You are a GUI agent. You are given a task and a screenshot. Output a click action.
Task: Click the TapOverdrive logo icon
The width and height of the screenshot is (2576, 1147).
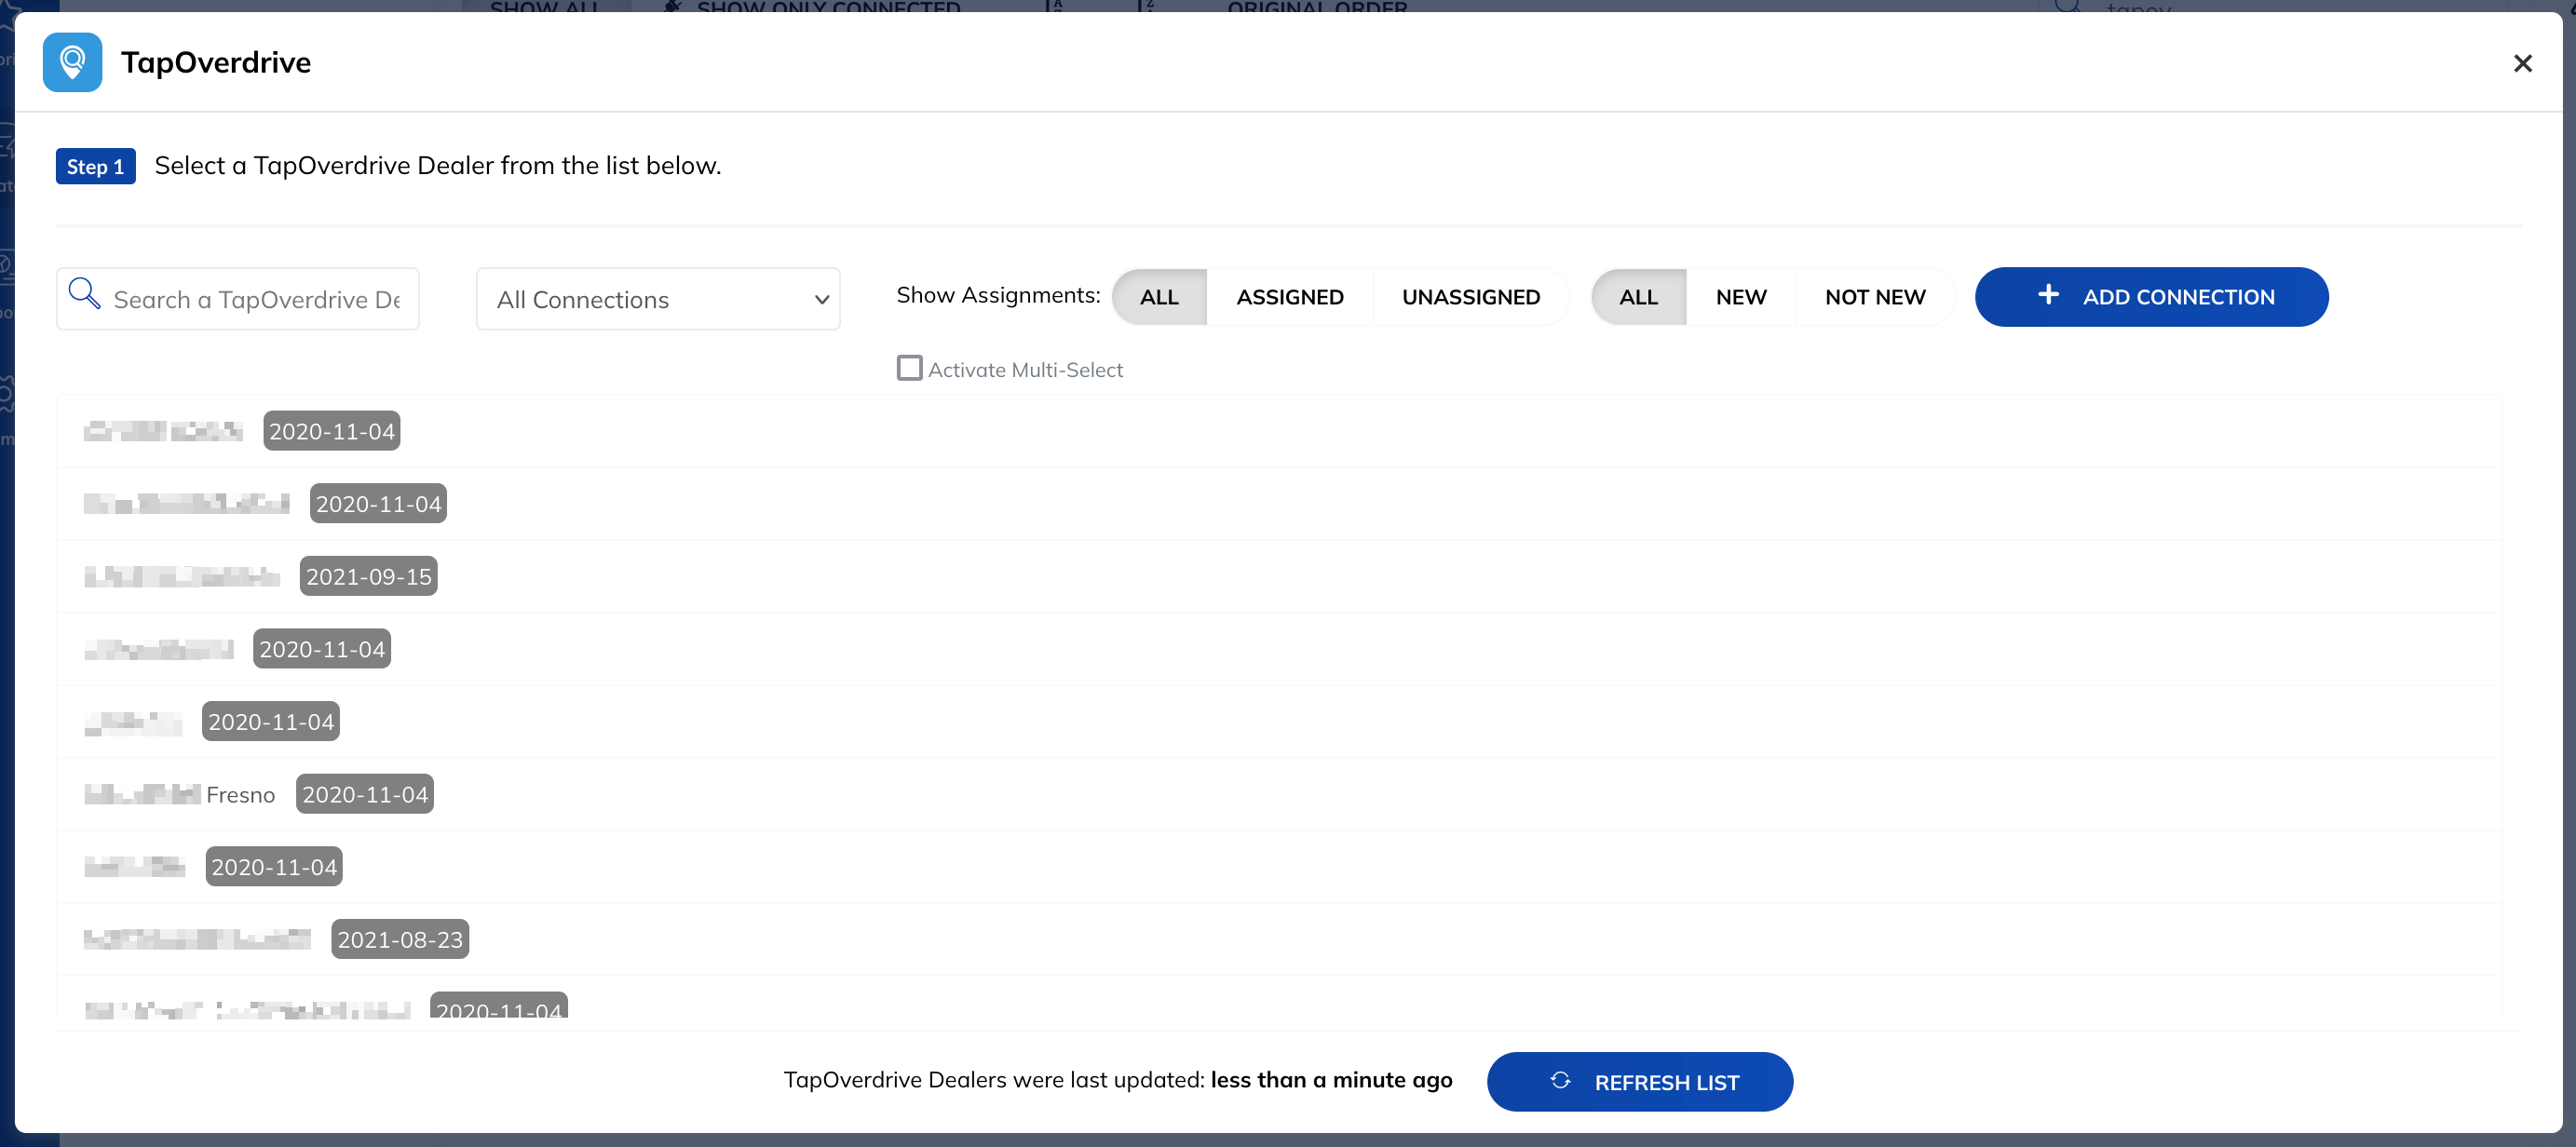(72, 62)
